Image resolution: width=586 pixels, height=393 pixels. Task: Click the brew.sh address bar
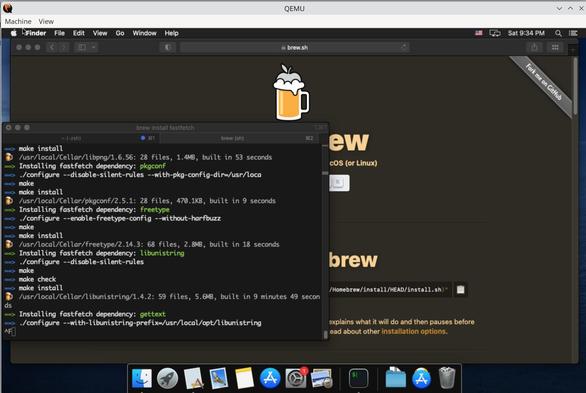pos(294,47)
